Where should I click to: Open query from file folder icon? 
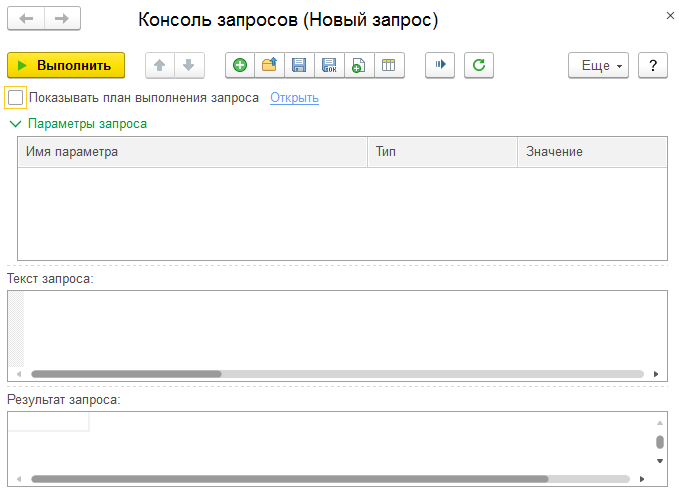point(269,65)
